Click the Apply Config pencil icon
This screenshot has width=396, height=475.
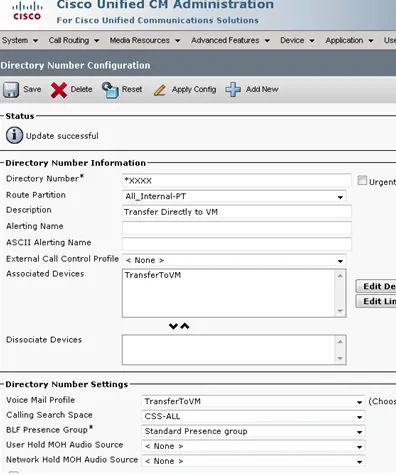click(x=160, y=90)
